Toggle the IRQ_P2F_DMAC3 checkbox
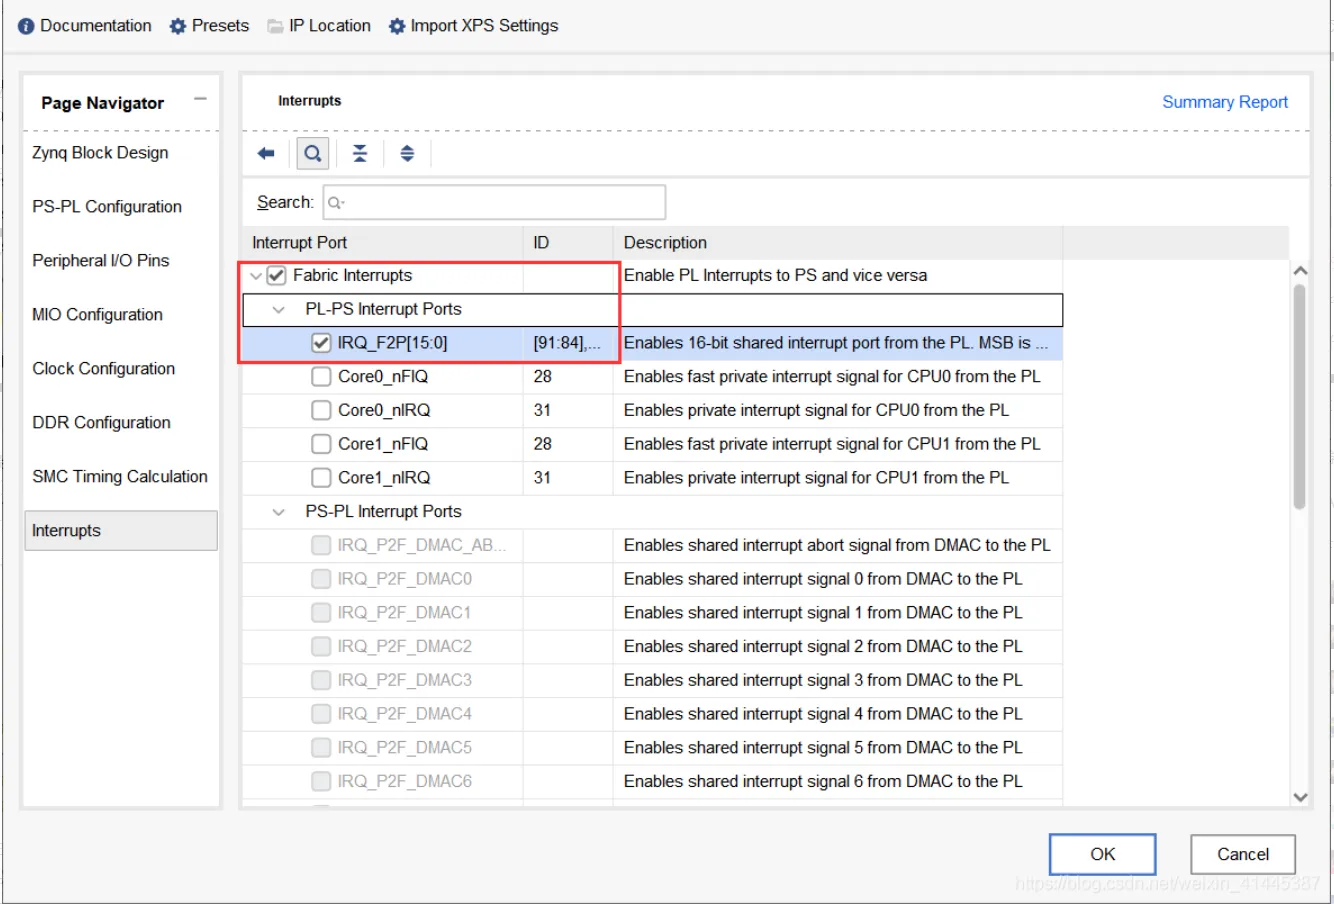 pos(321,680)
